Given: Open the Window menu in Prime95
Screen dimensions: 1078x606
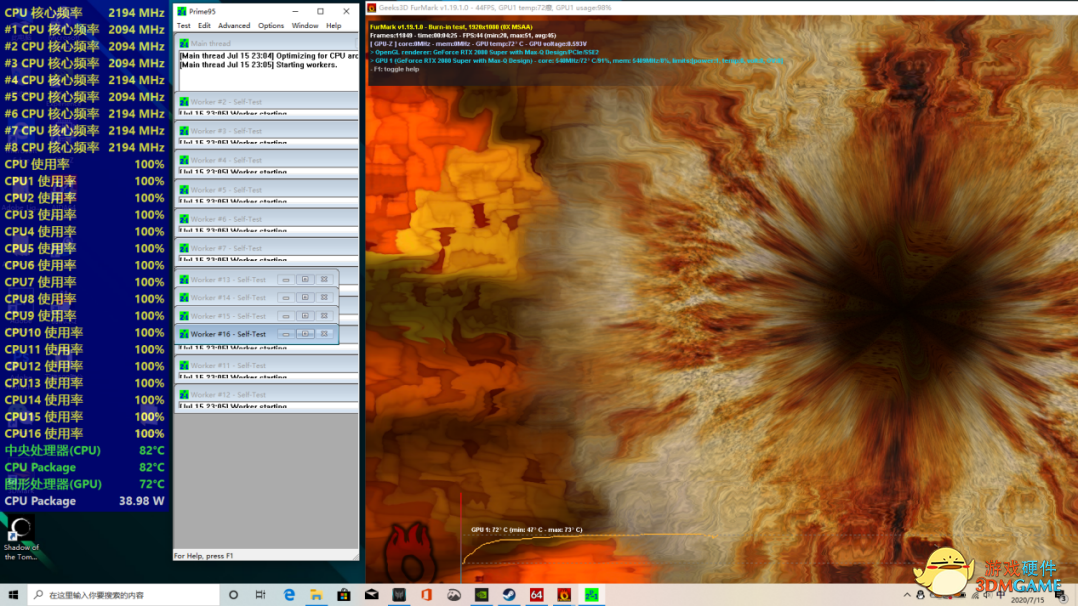Looking at the screenshot, I should [x=305, y=26].
